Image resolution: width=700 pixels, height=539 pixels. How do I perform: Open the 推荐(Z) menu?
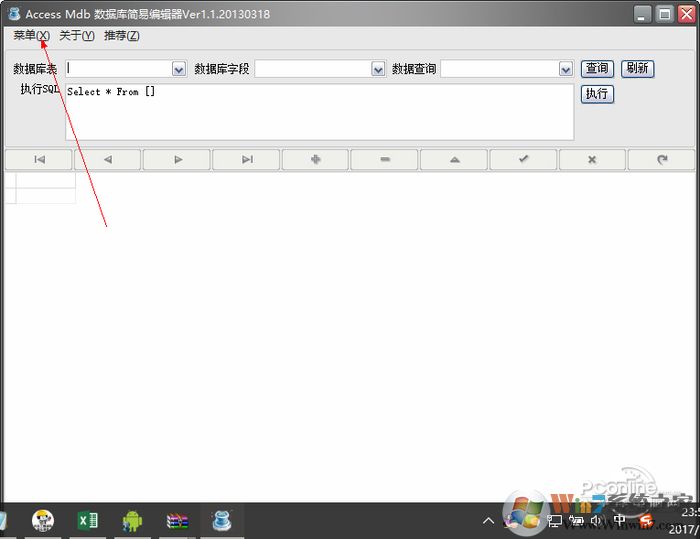pyautogui.click(x=121, y=35)
